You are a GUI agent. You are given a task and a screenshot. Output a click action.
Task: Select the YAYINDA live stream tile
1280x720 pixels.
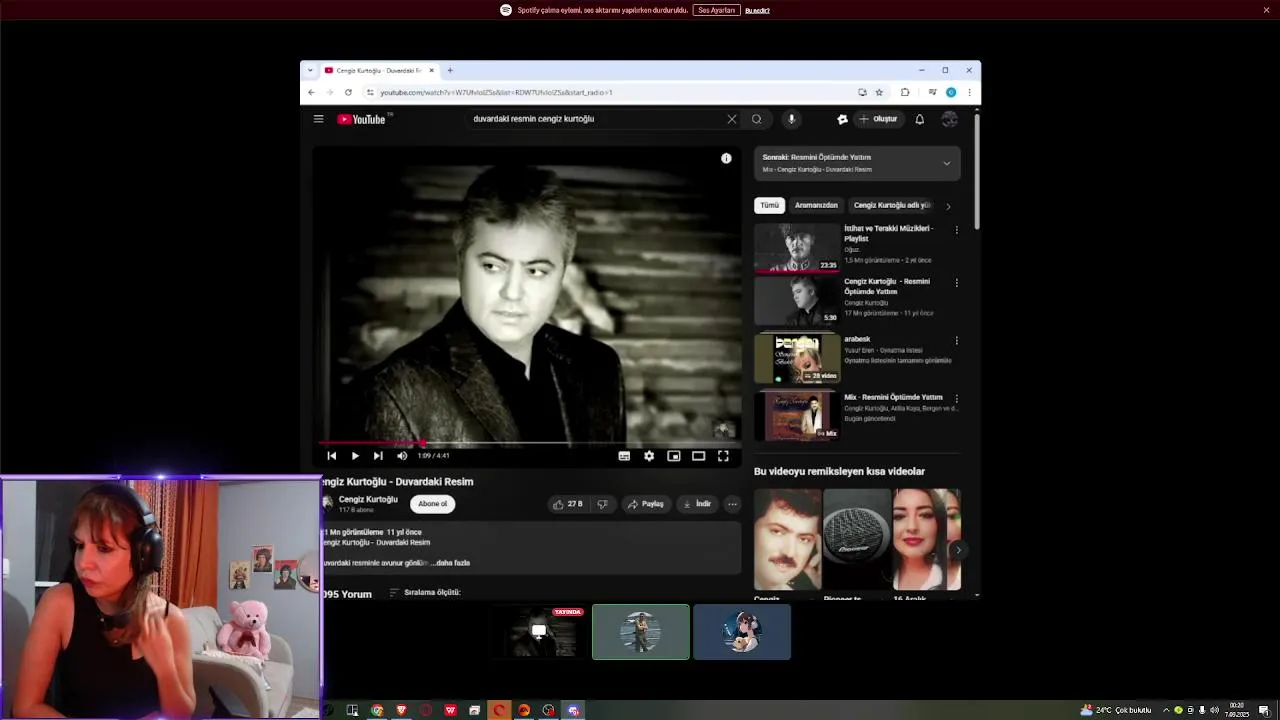[x=541, y=632]
